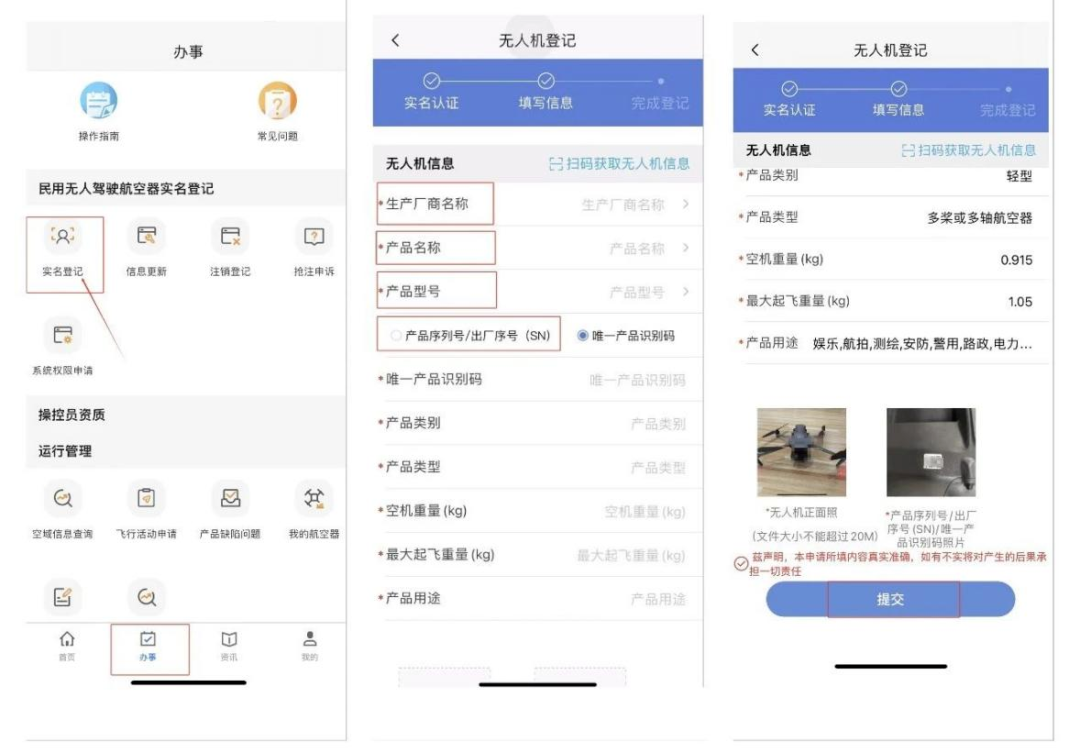Tap the 空域信息查询 icon
This screenshot has height=753, width=1080.
tap(63, 498)
